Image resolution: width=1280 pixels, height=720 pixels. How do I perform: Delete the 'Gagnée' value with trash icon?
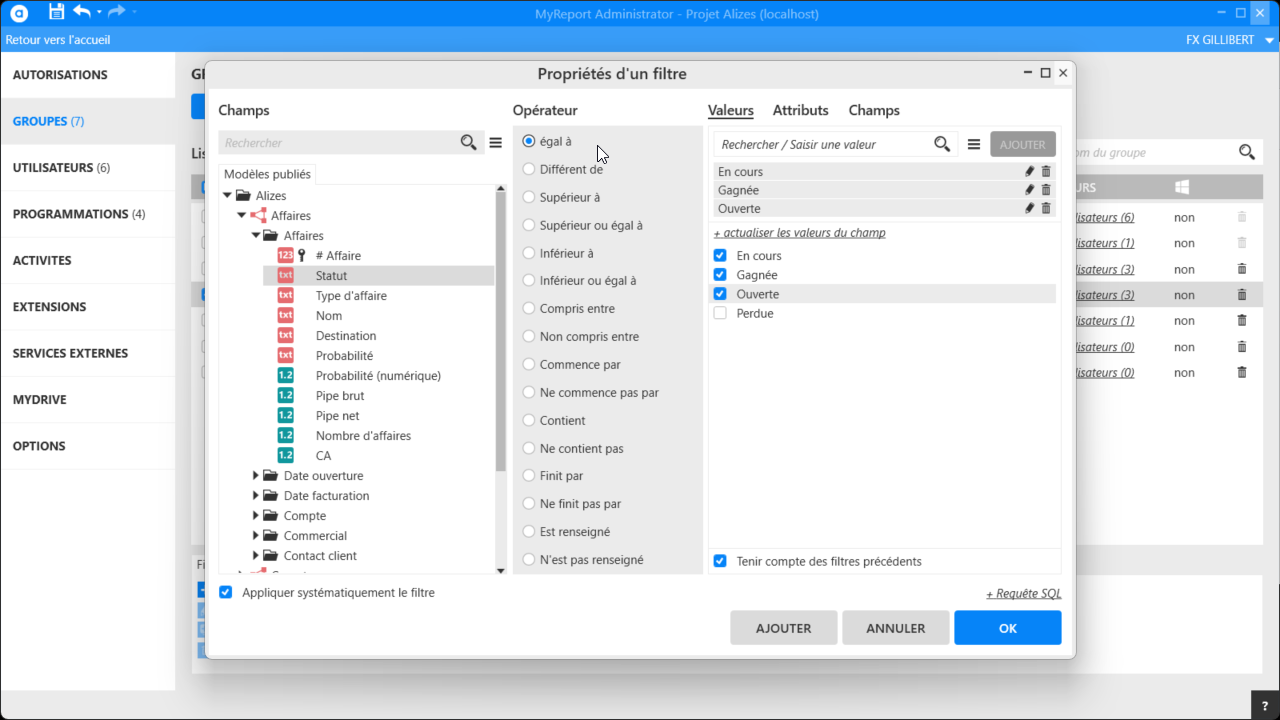pyautogui.click(x=1046, y=190)
